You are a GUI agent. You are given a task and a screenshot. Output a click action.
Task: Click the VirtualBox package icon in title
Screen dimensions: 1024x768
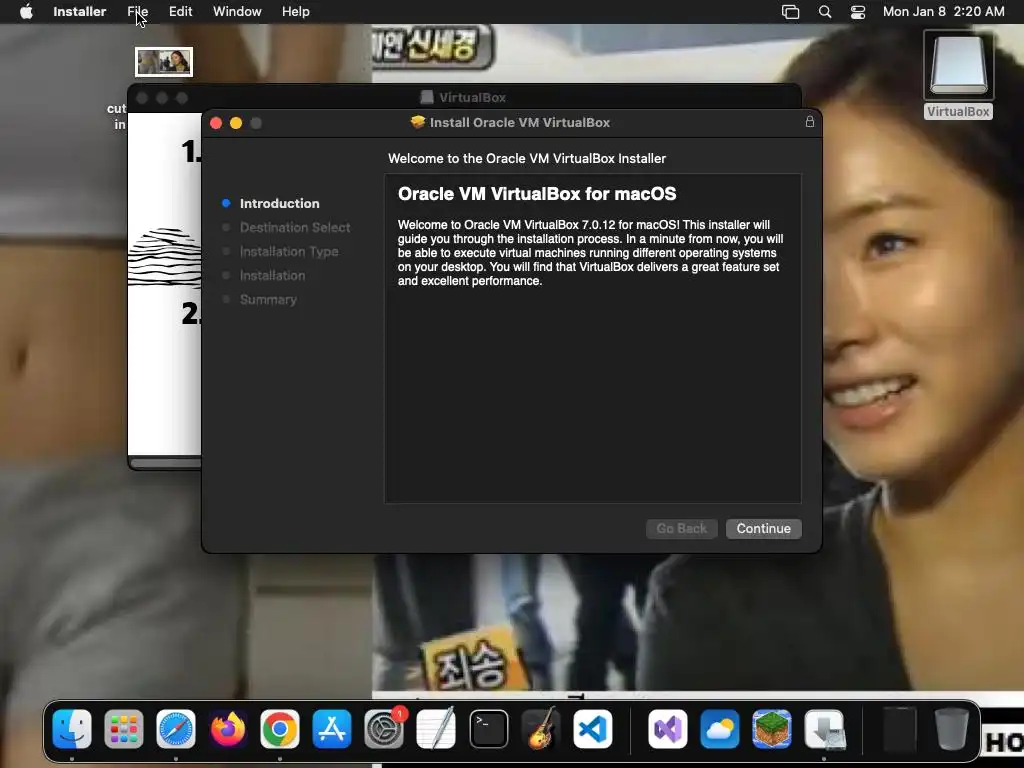tap(418, 122)
